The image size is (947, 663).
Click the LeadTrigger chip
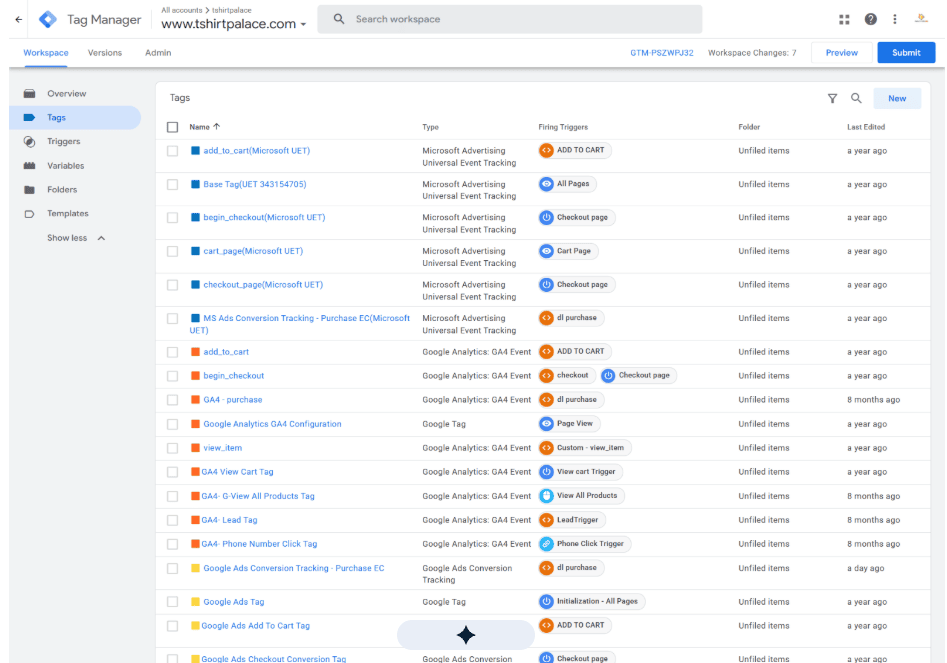[571, 520]
